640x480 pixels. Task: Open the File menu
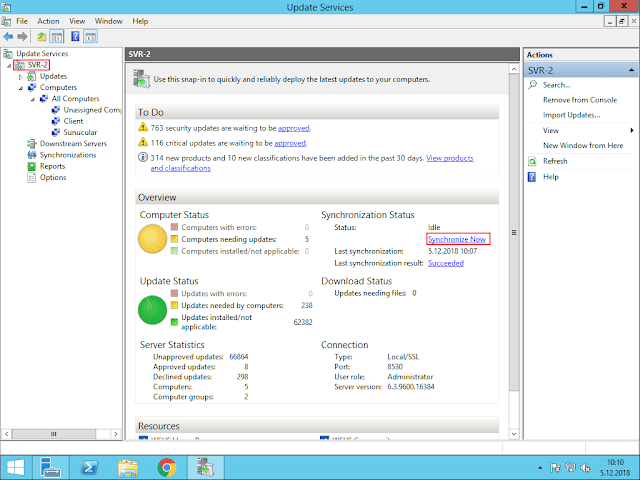(22, 21)
